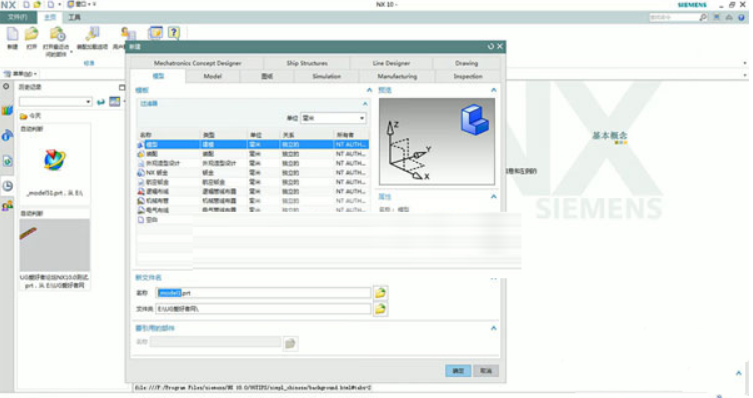This screenshot has height=398, width=753.
Task: Click the Assembly Load Options icon
Action: pos(92,34)
